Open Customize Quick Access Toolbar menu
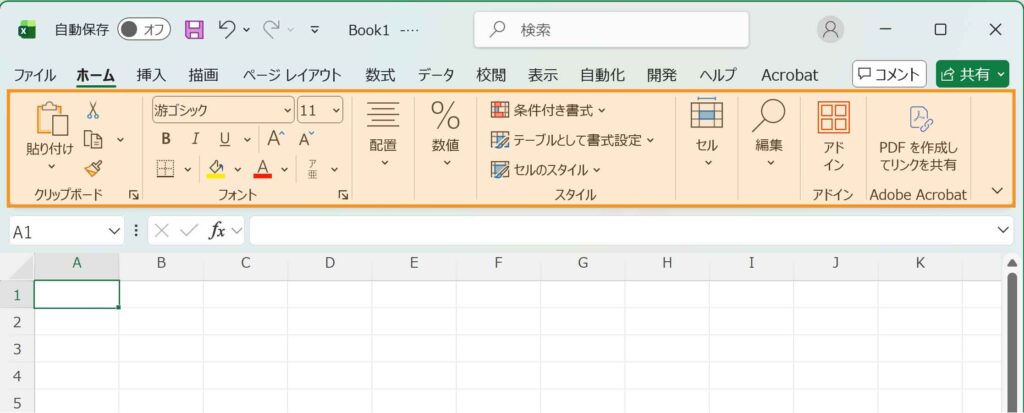Screen dimensions: 1024x413 coord(315,29)
